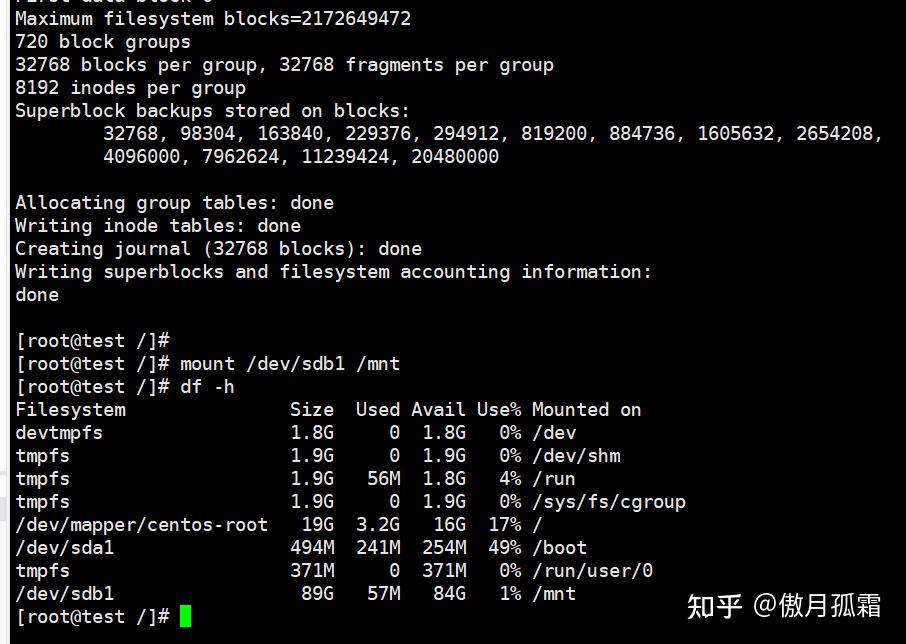Click the /run/user/0 mount point text
The height and width of the screenshot is (644, 906).
click(592, 571)
